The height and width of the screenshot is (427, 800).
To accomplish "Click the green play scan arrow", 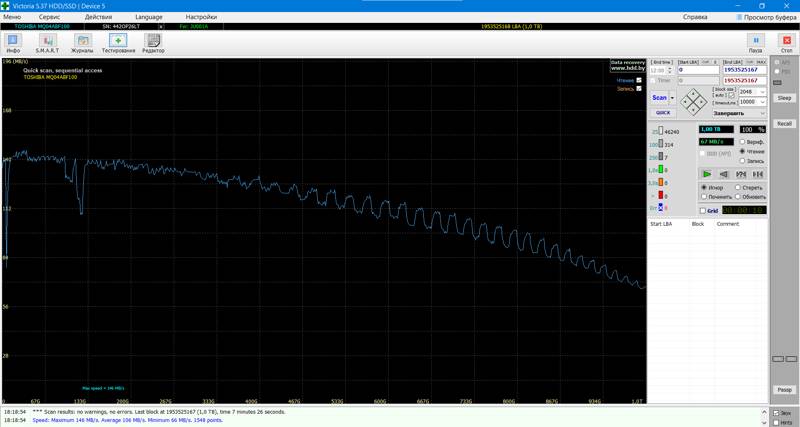I will tap(707, 174).
